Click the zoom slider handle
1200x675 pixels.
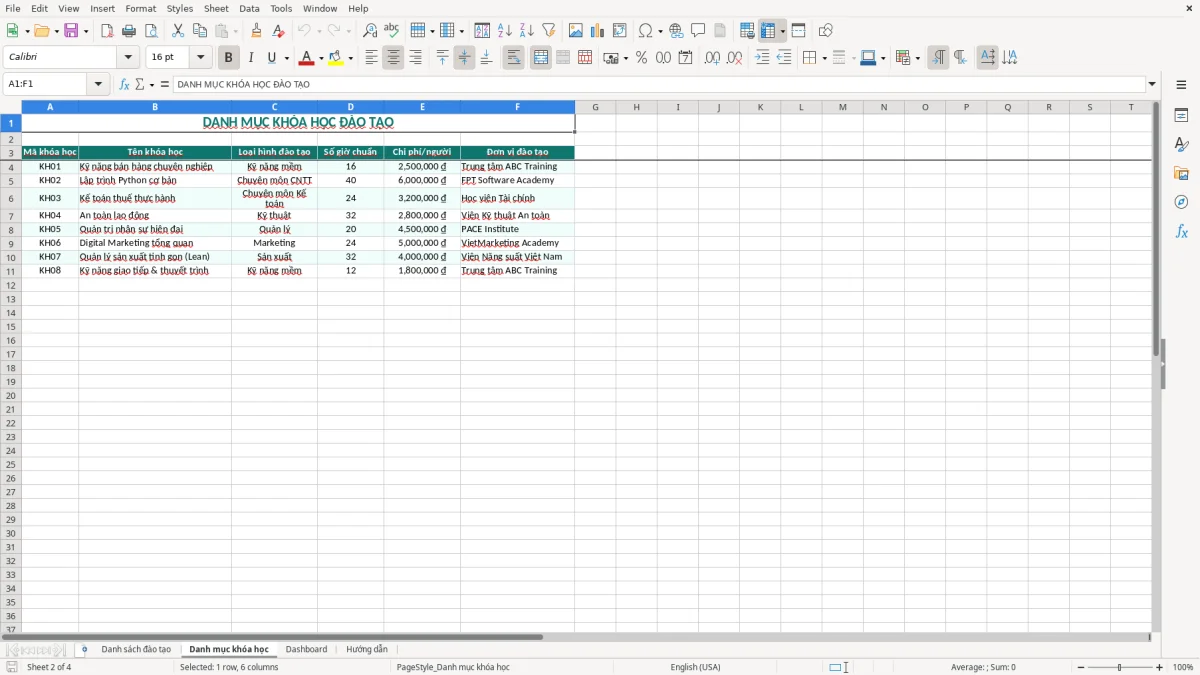point(1120,667)
